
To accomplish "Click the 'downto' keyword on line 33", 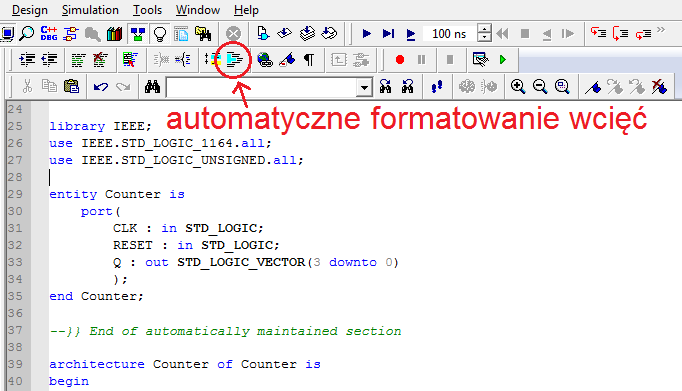I will tap(353, 262).
